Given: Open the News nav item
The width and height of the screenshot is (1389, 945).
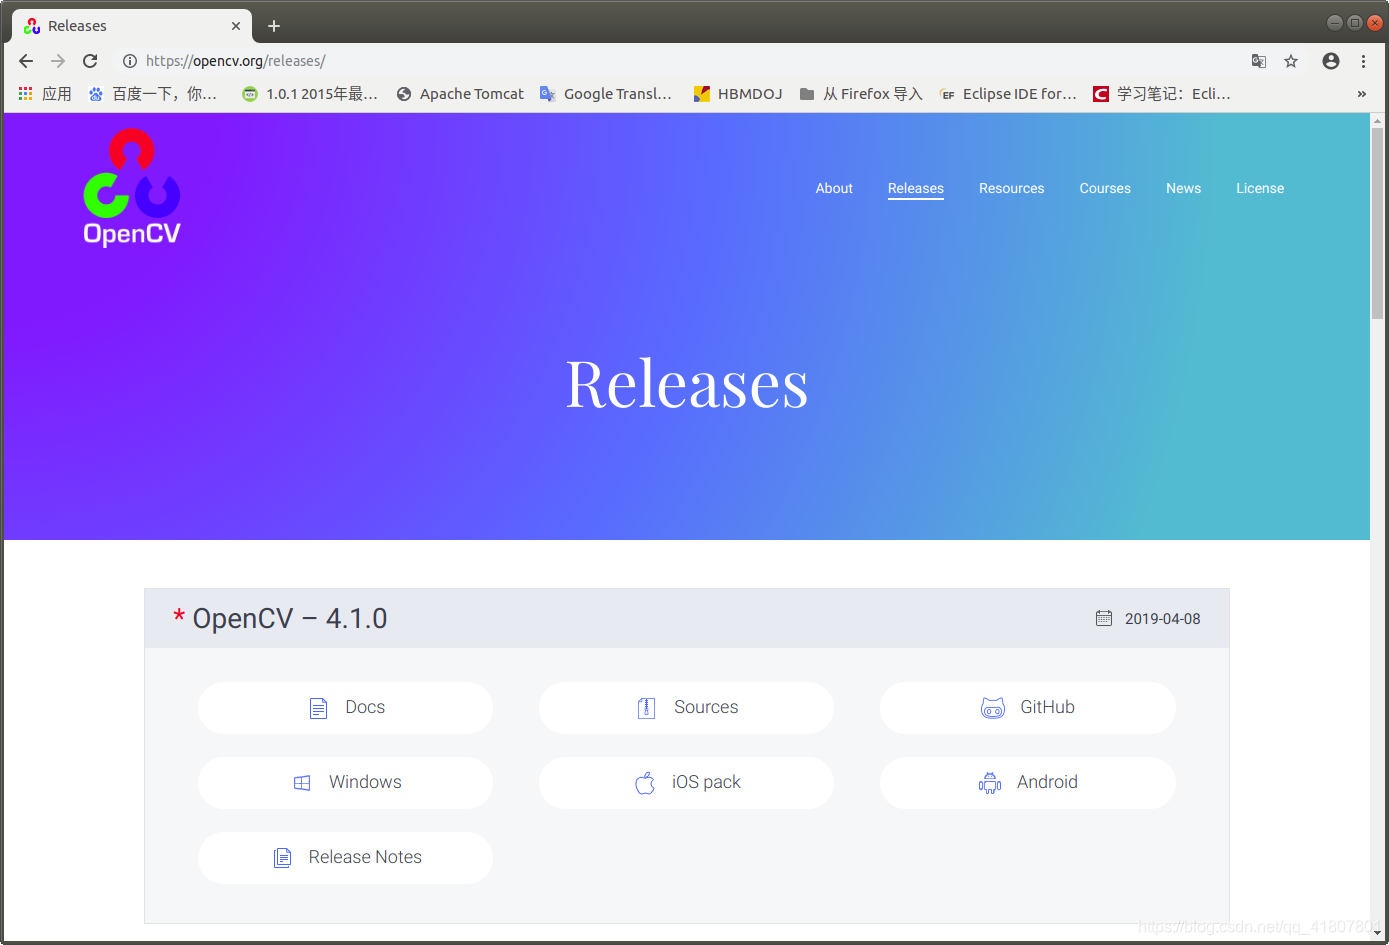Looking at the screenshot, I should click(x=1183, y=188).
